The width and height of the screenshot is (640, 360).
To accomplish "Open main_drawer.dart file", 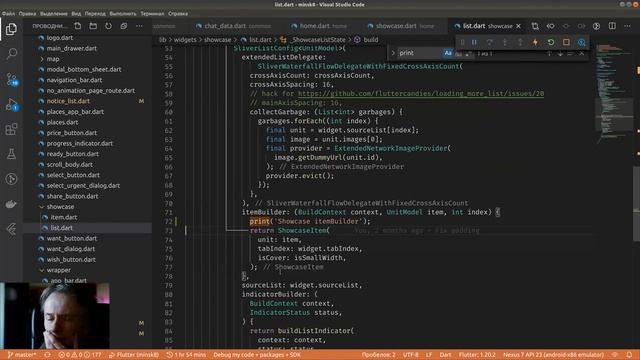I will [x=71, y=48].
